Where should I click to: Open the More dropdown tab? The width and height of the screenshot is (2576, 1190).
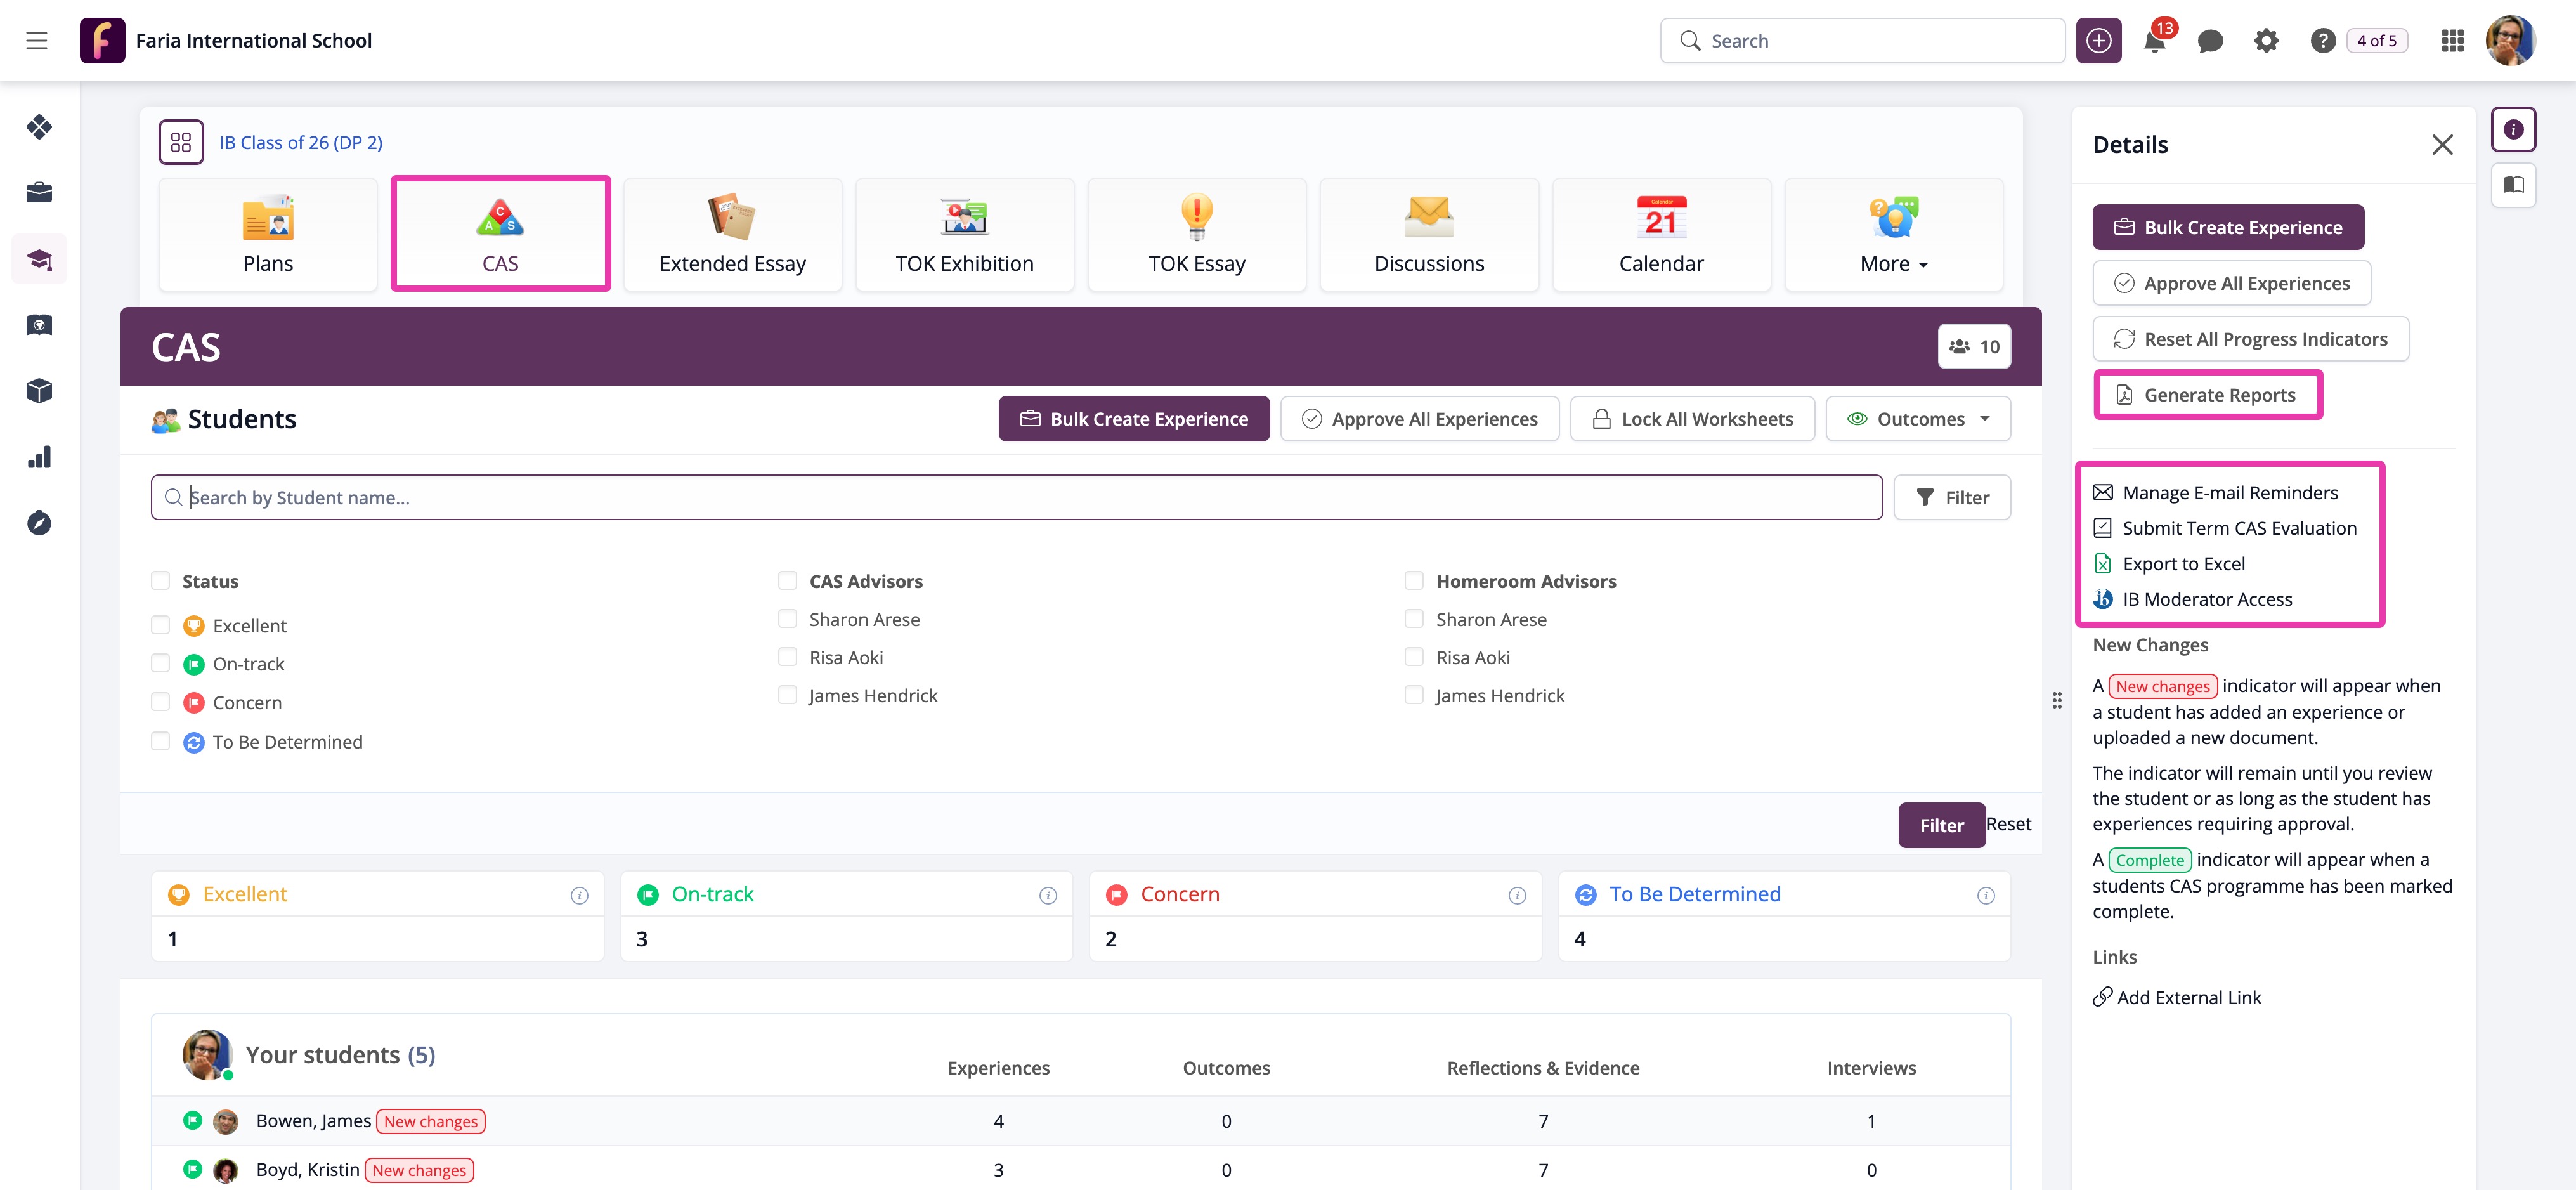[x=1893, y=236]
